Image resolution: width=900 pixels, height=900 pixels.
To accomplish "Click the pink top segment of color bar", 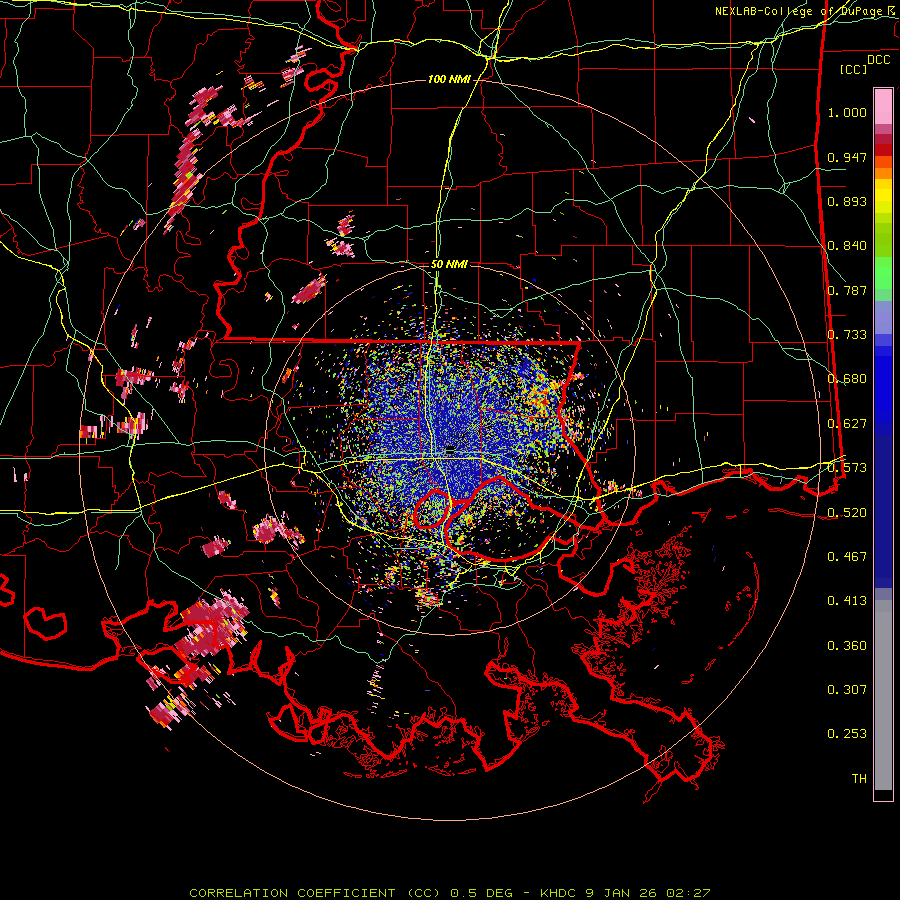I will point(883,106).
